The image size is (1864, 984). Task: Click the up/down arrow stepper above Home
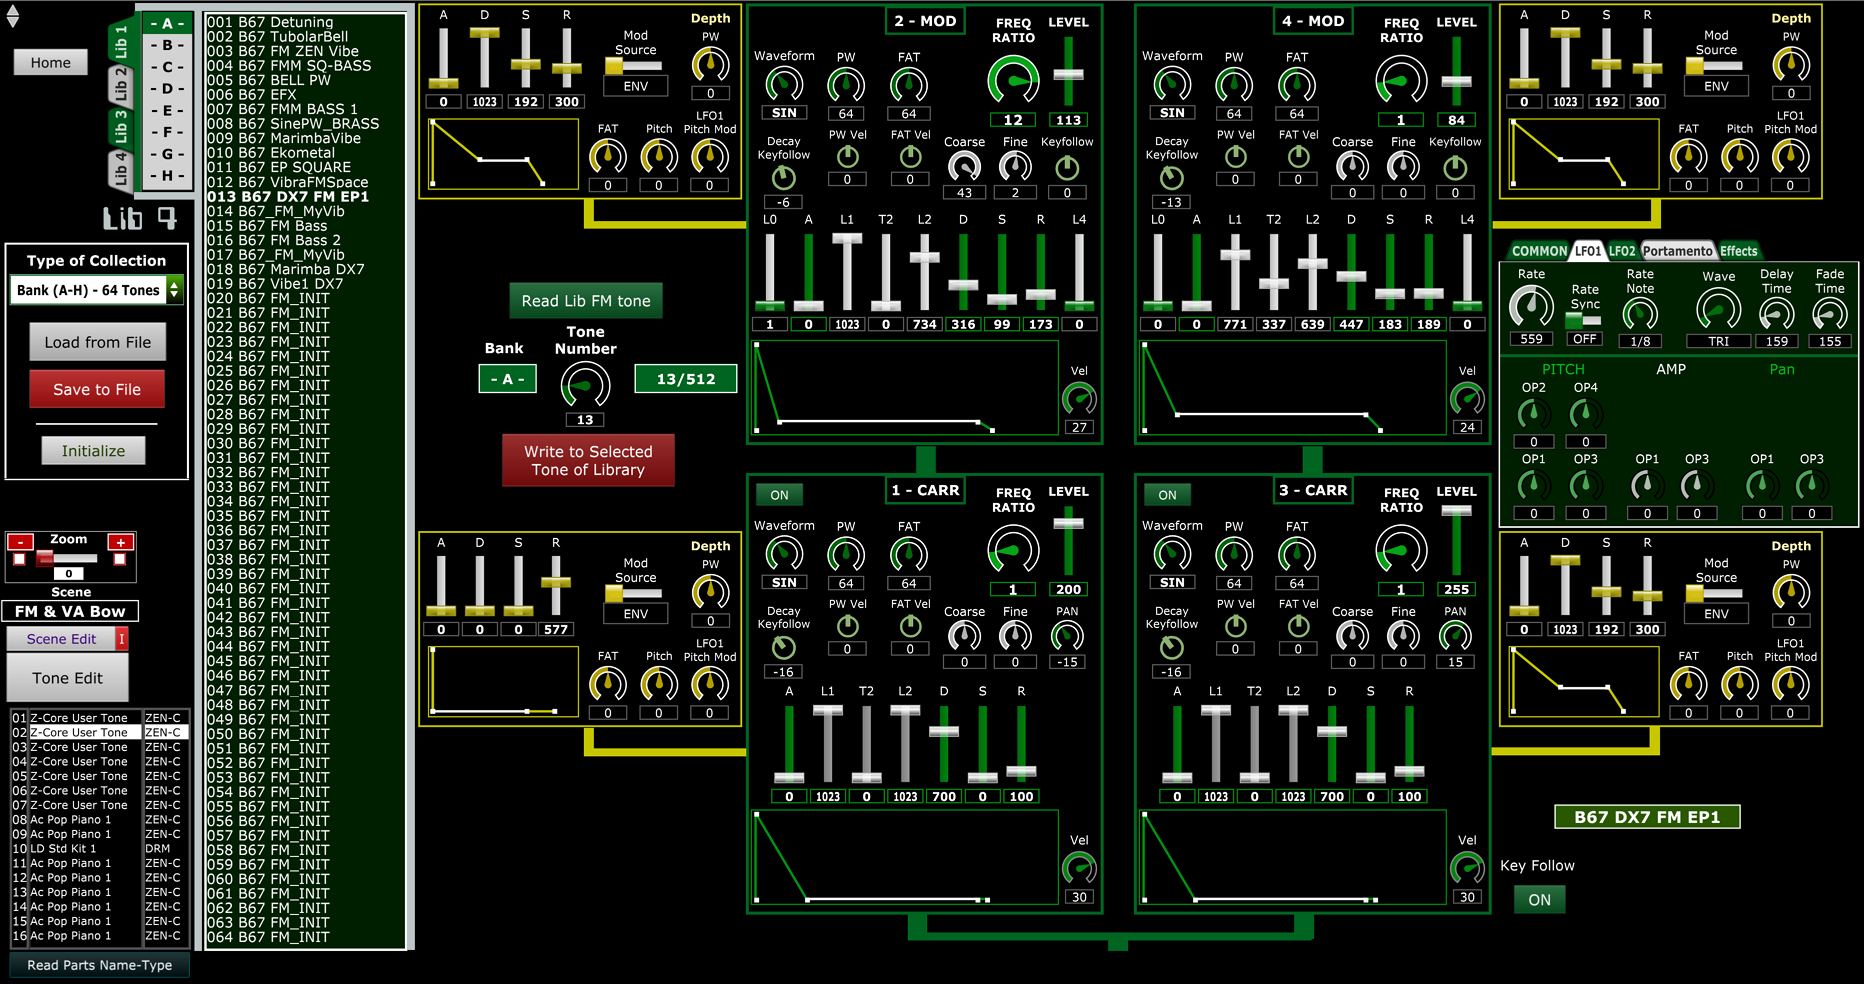pos(13,14)
